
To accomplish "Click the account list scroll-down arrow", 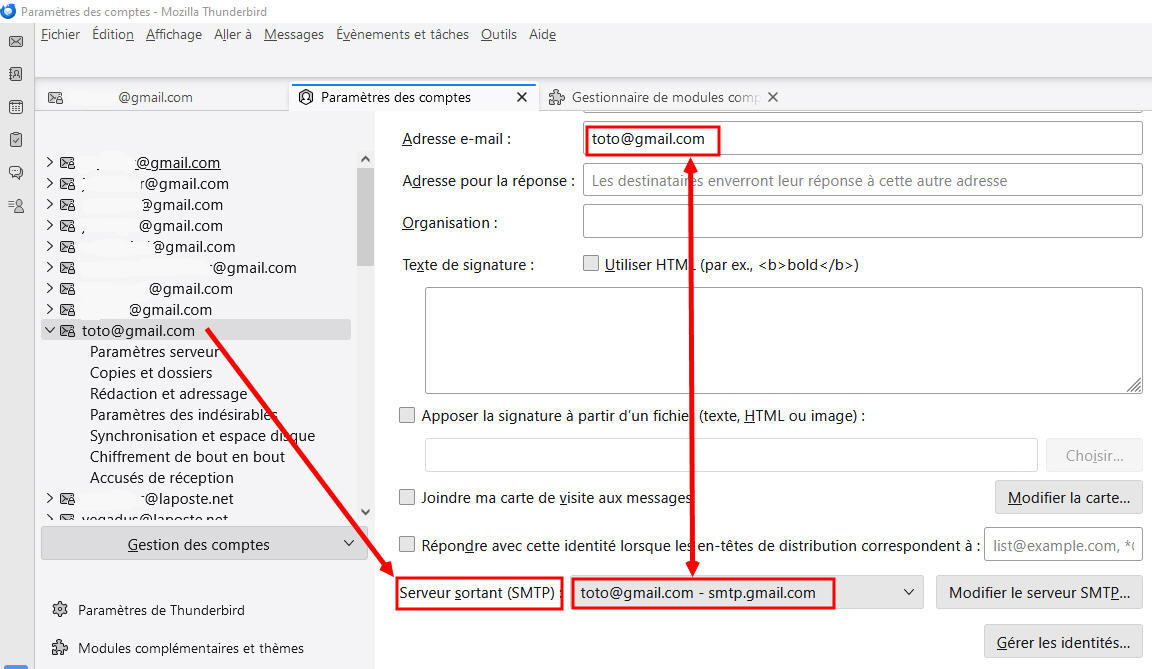I will pyautogui.click(x=365, y=512).
